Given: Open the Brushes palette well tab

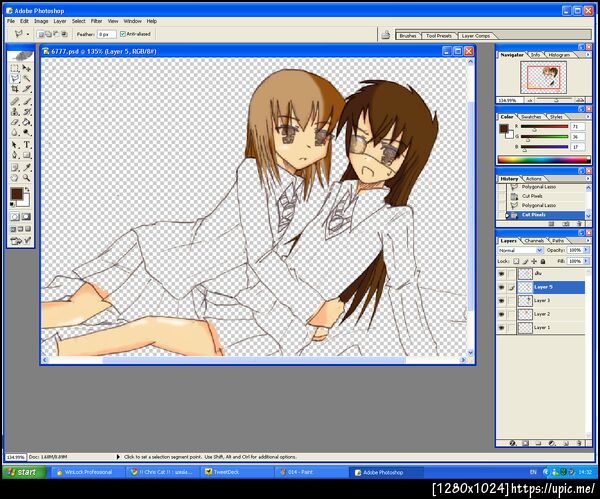Looking at the screenshot, I should [x=408, y=36].
